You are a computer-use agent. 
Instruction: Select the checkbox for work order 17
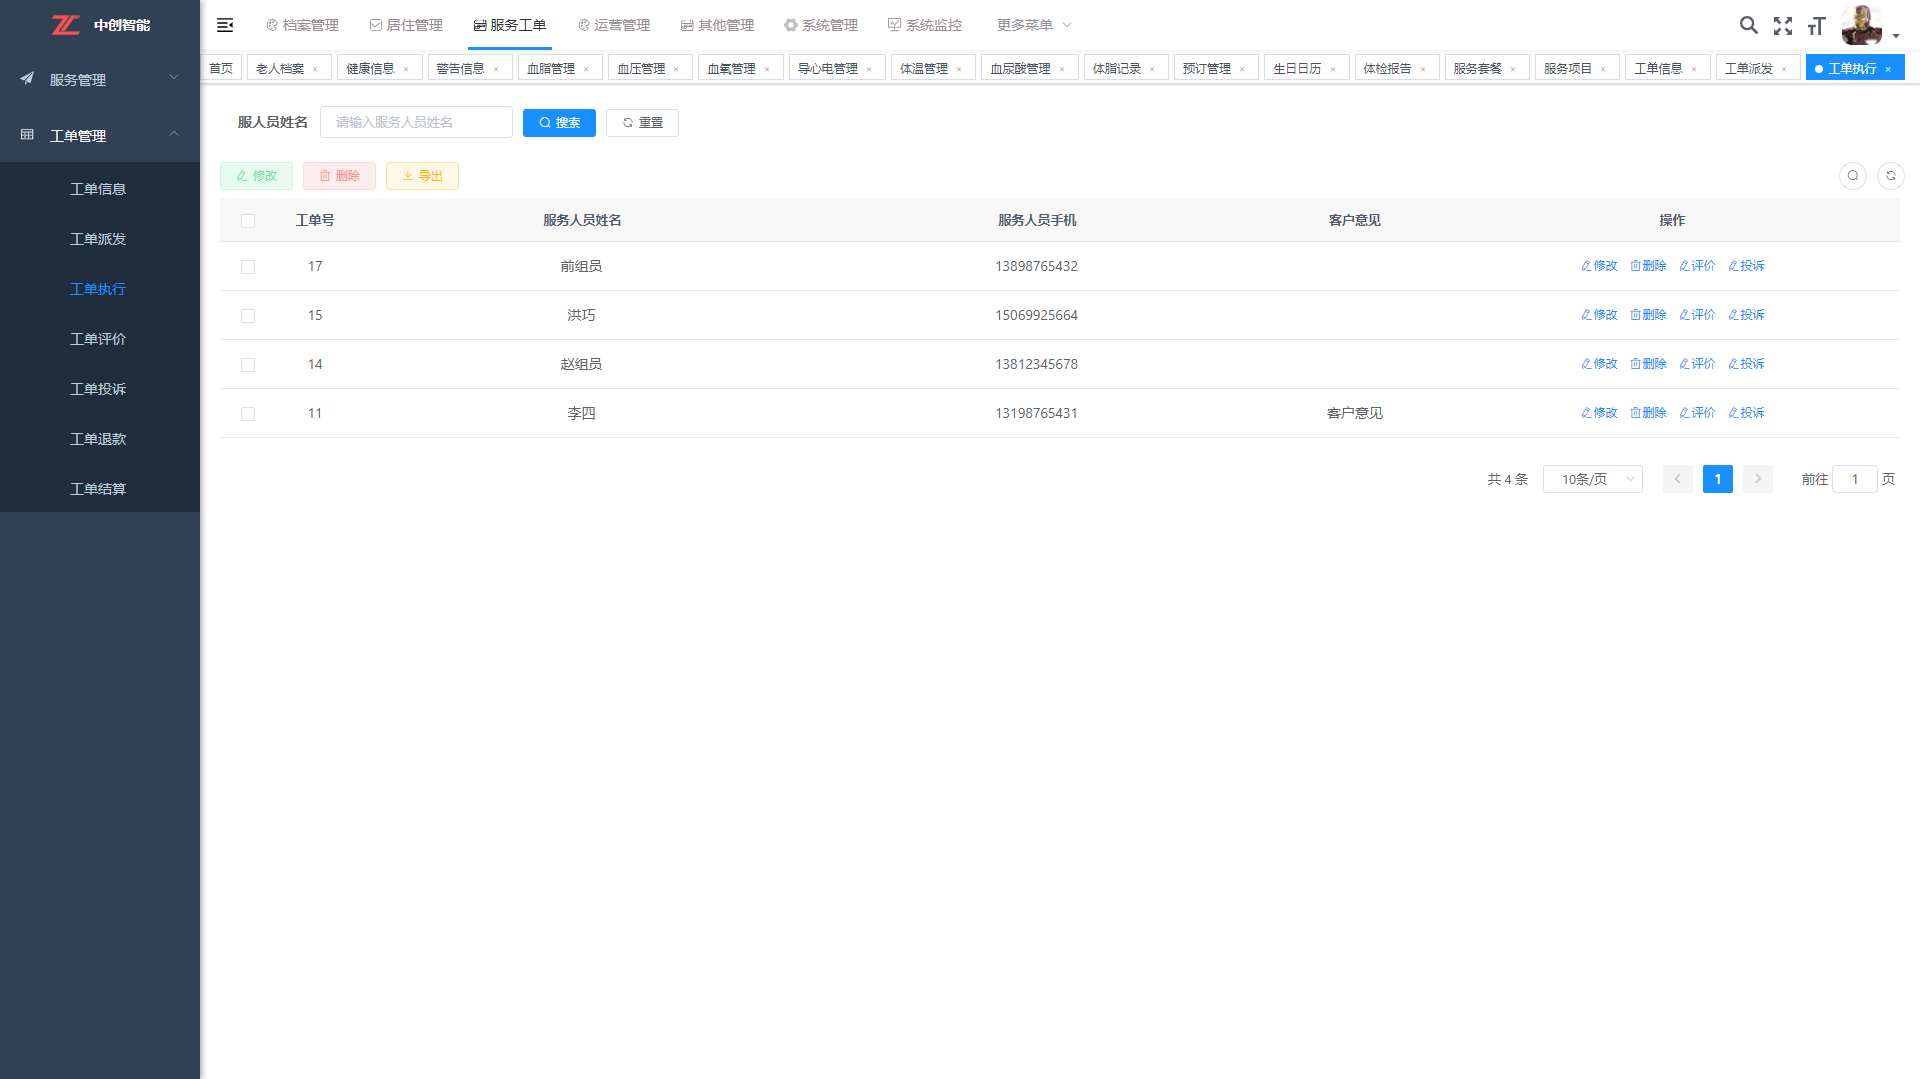pos(248,267)
